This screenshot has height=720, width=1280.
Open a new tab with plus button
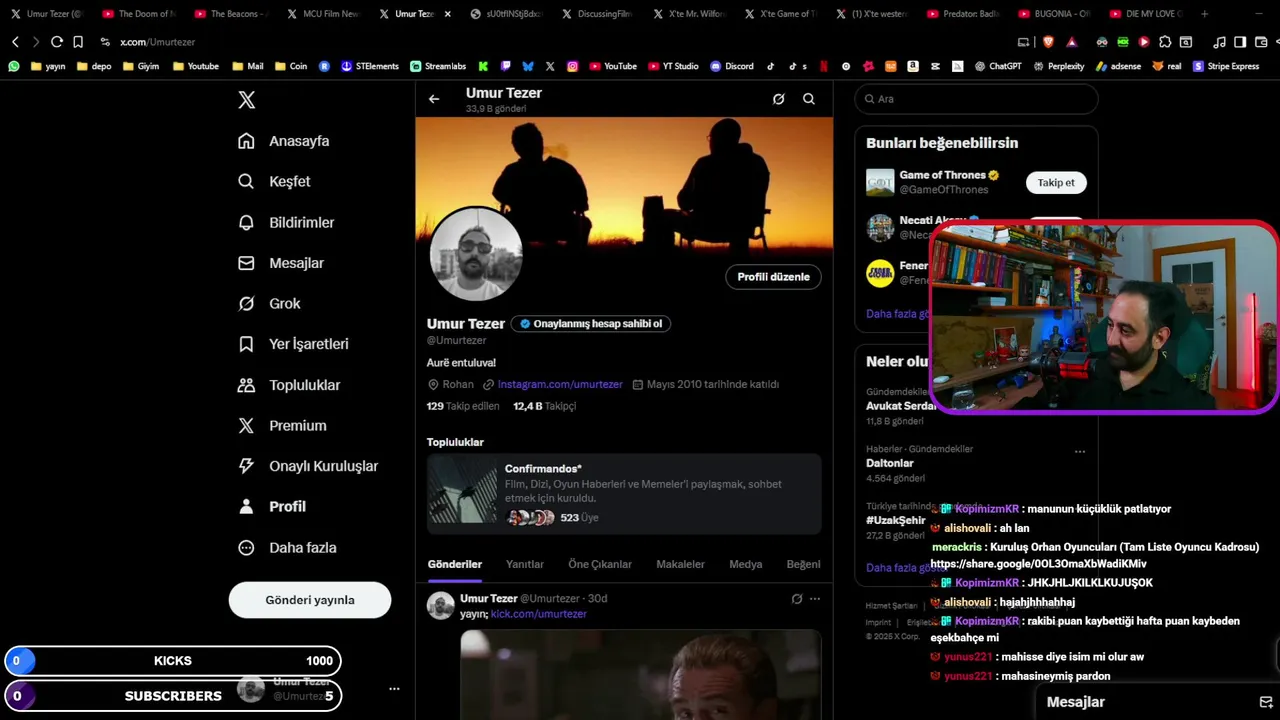click(1204, 14)
